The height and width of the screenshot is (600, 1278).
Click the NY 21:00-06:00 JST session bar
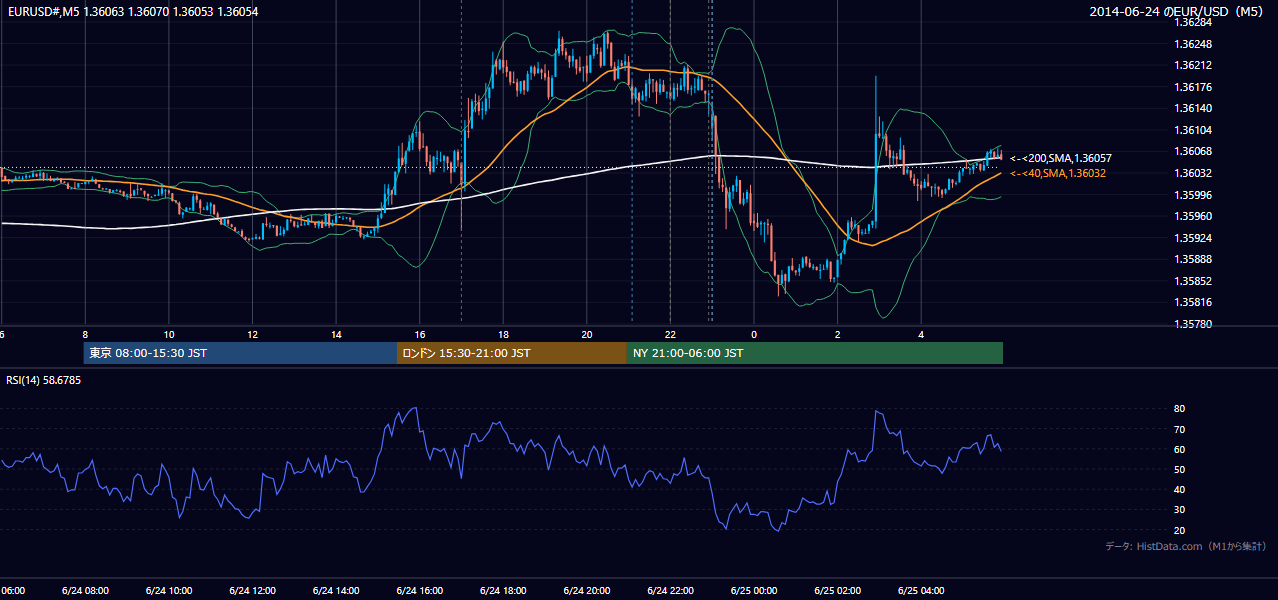click(815, 353)
